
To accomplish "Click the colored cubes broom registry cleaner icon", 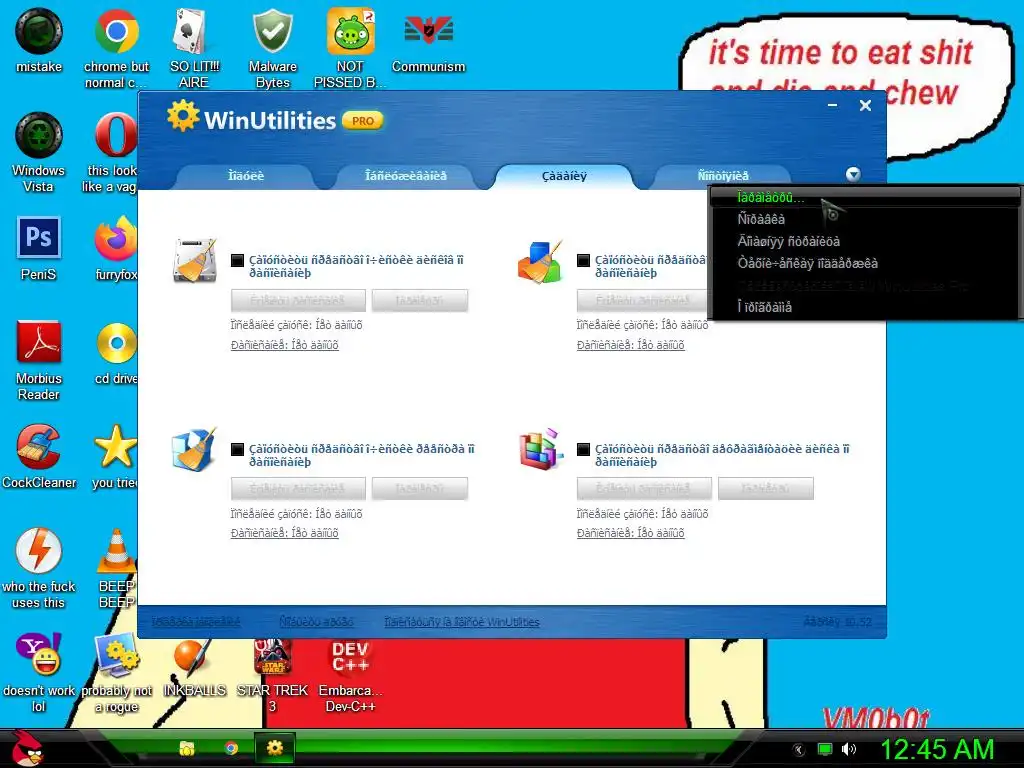I will coord(540,262).
